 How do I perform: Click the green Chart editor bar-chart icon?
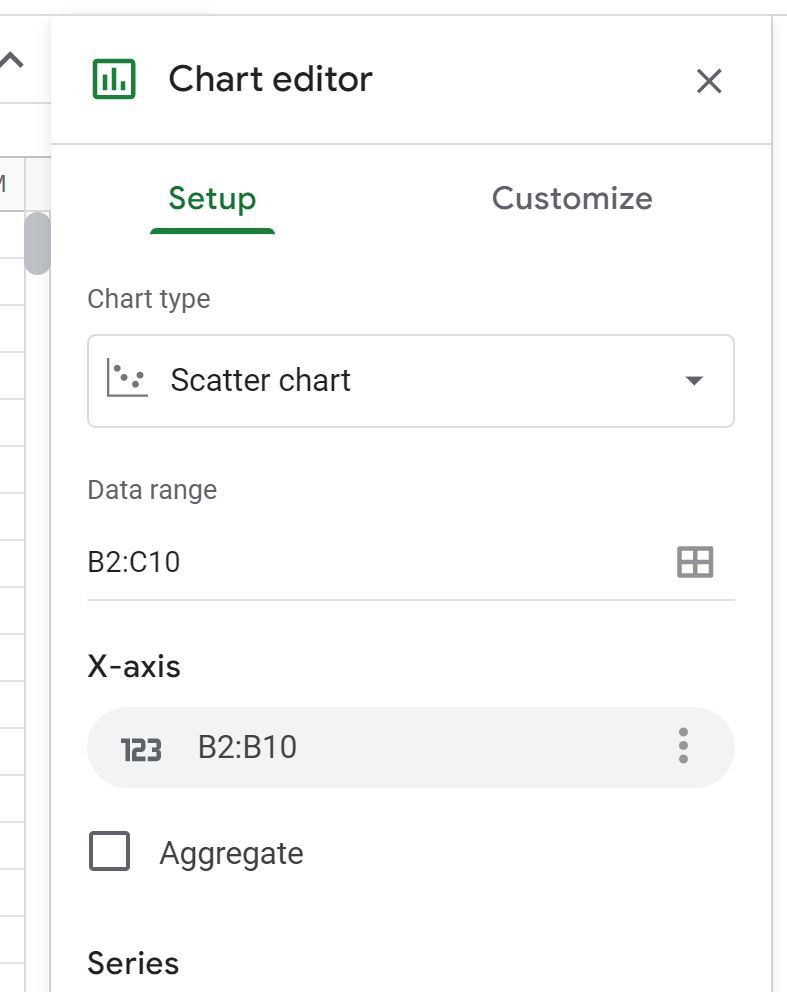click(114, 79)
